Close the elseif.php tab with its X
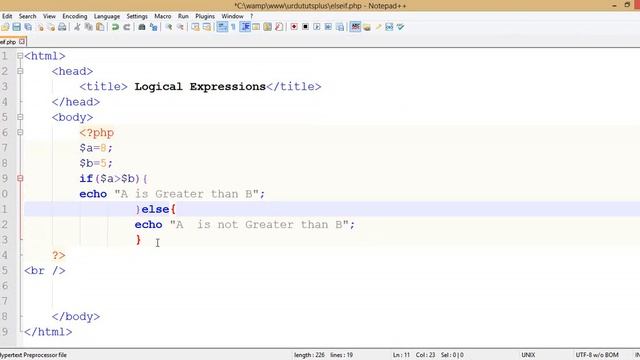The width and height of the screenshot is (640, 360). 22,41
